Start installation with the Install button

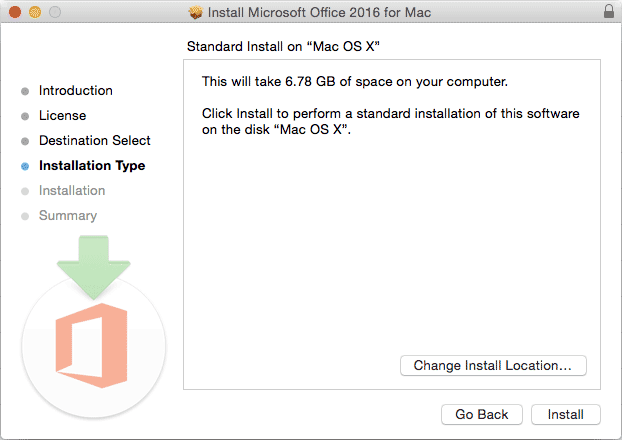pos(566,414)
